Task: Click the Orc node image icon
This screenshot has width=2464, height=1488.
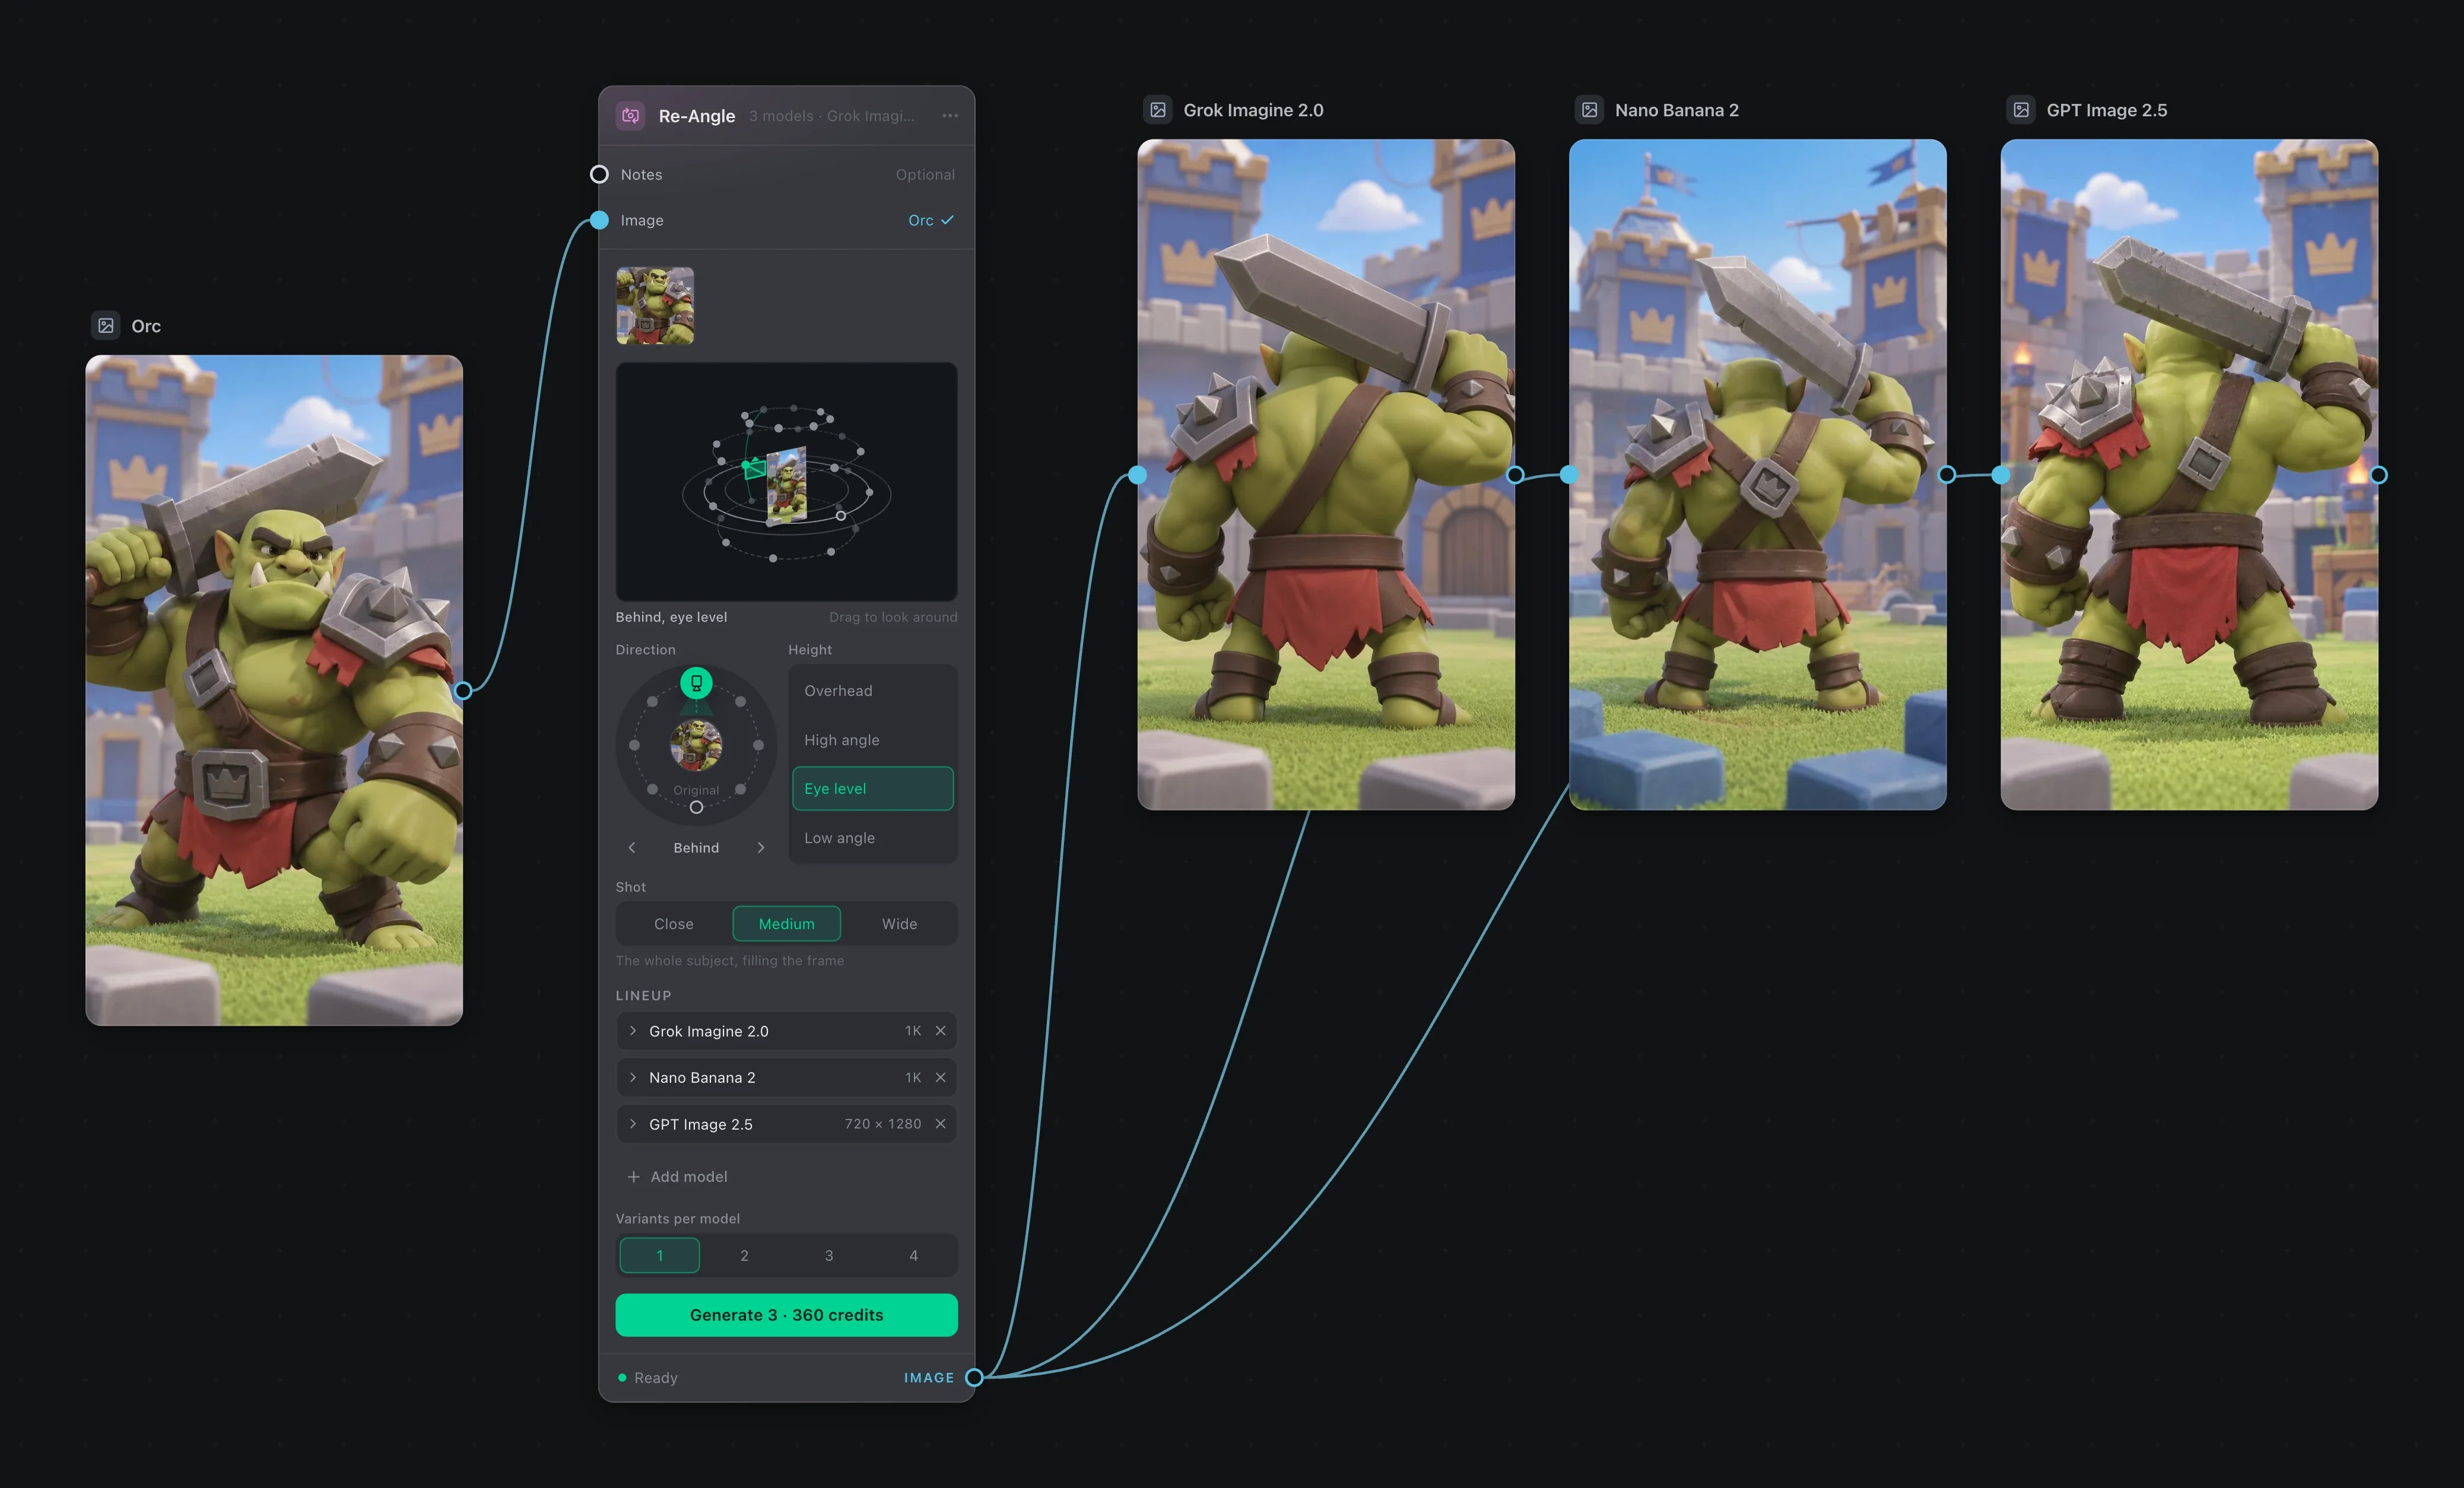Action: click(106, 326)
